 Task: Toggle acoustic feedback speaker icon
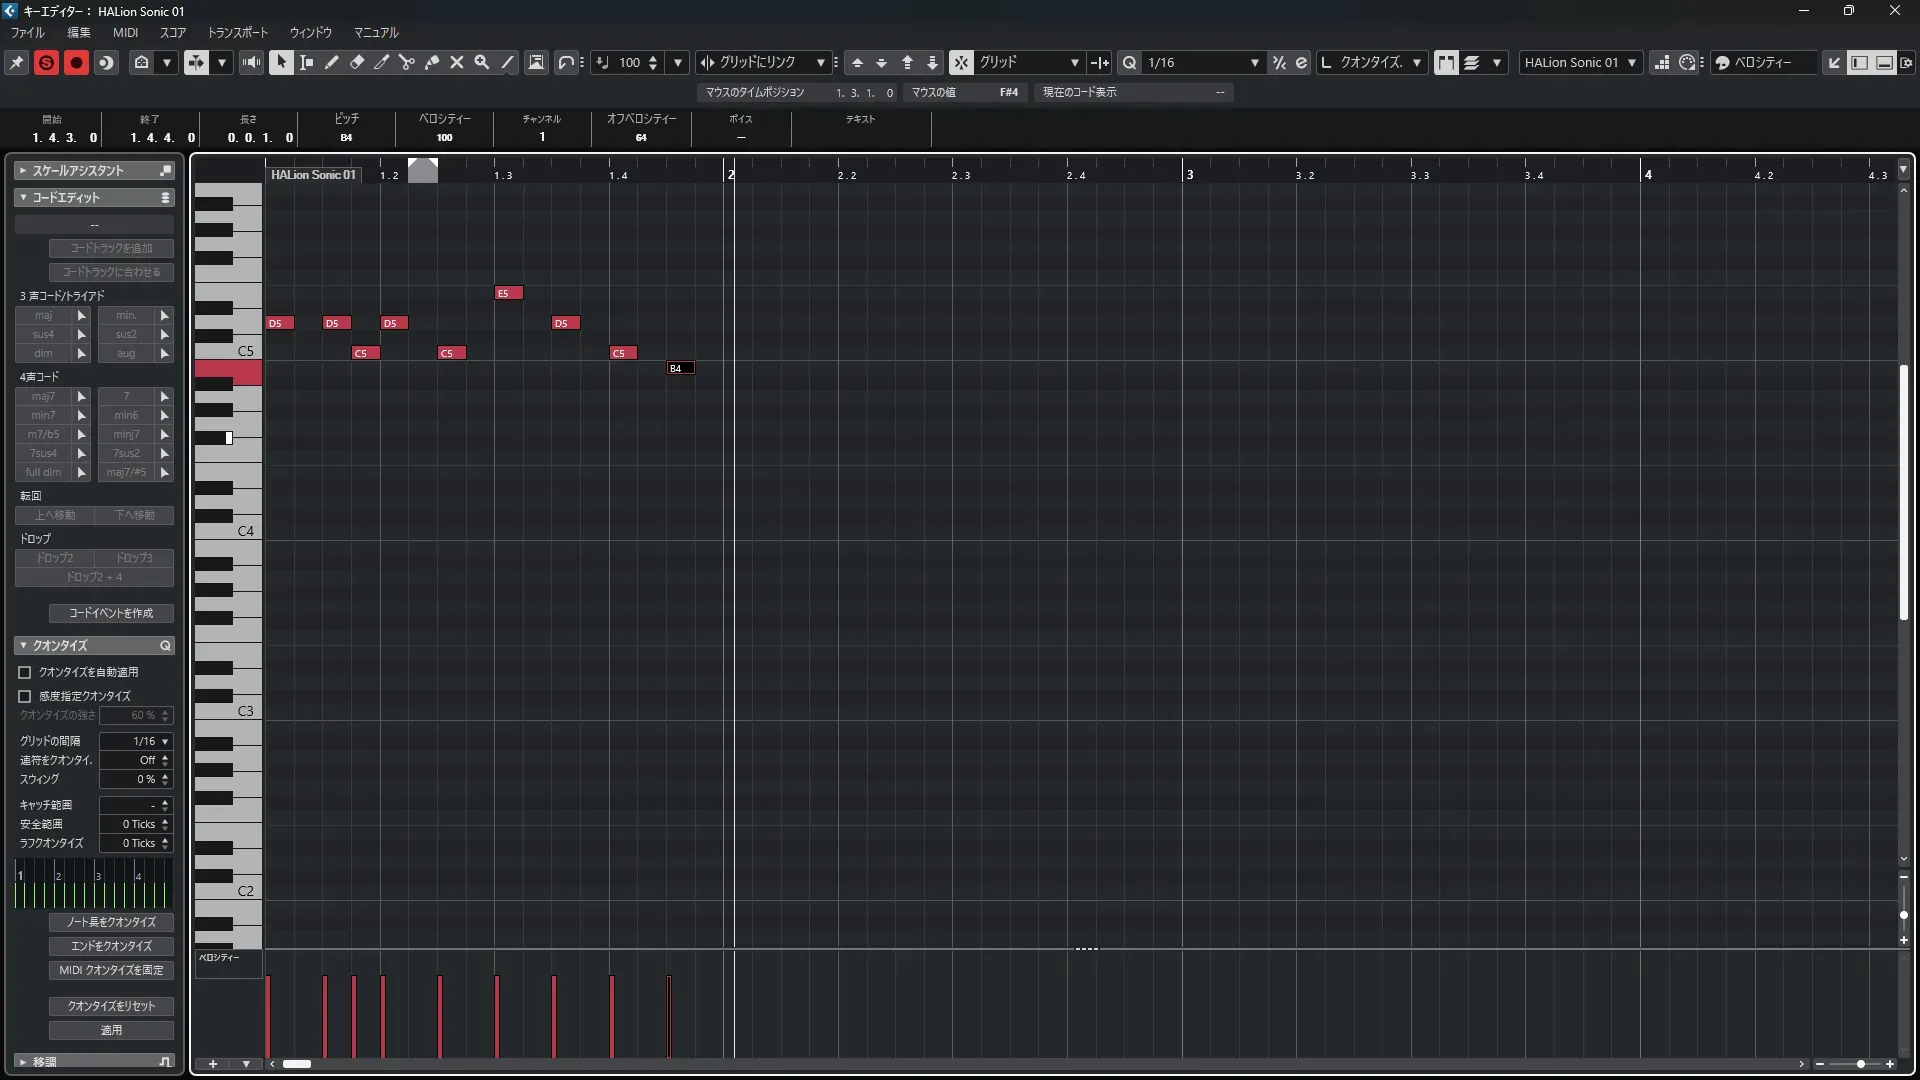pos(252,62)
